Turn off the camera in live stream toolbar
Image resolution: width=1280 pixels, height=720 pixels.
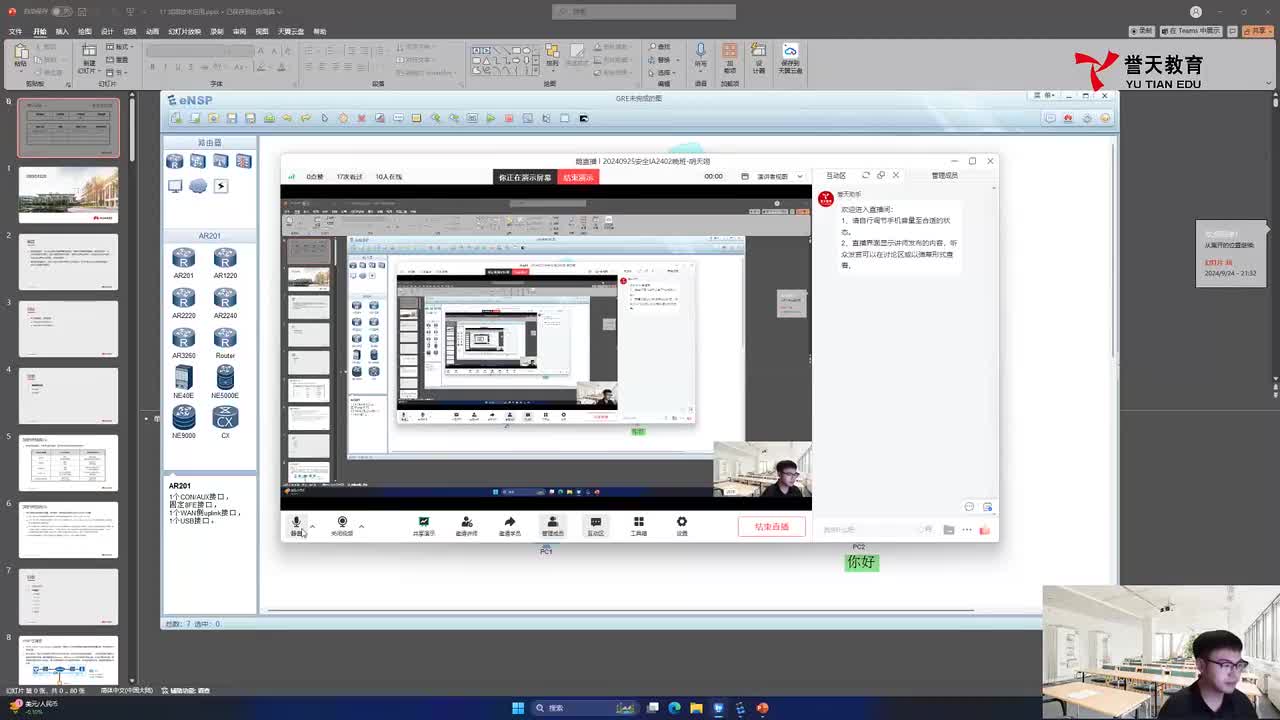coord(342,525)
